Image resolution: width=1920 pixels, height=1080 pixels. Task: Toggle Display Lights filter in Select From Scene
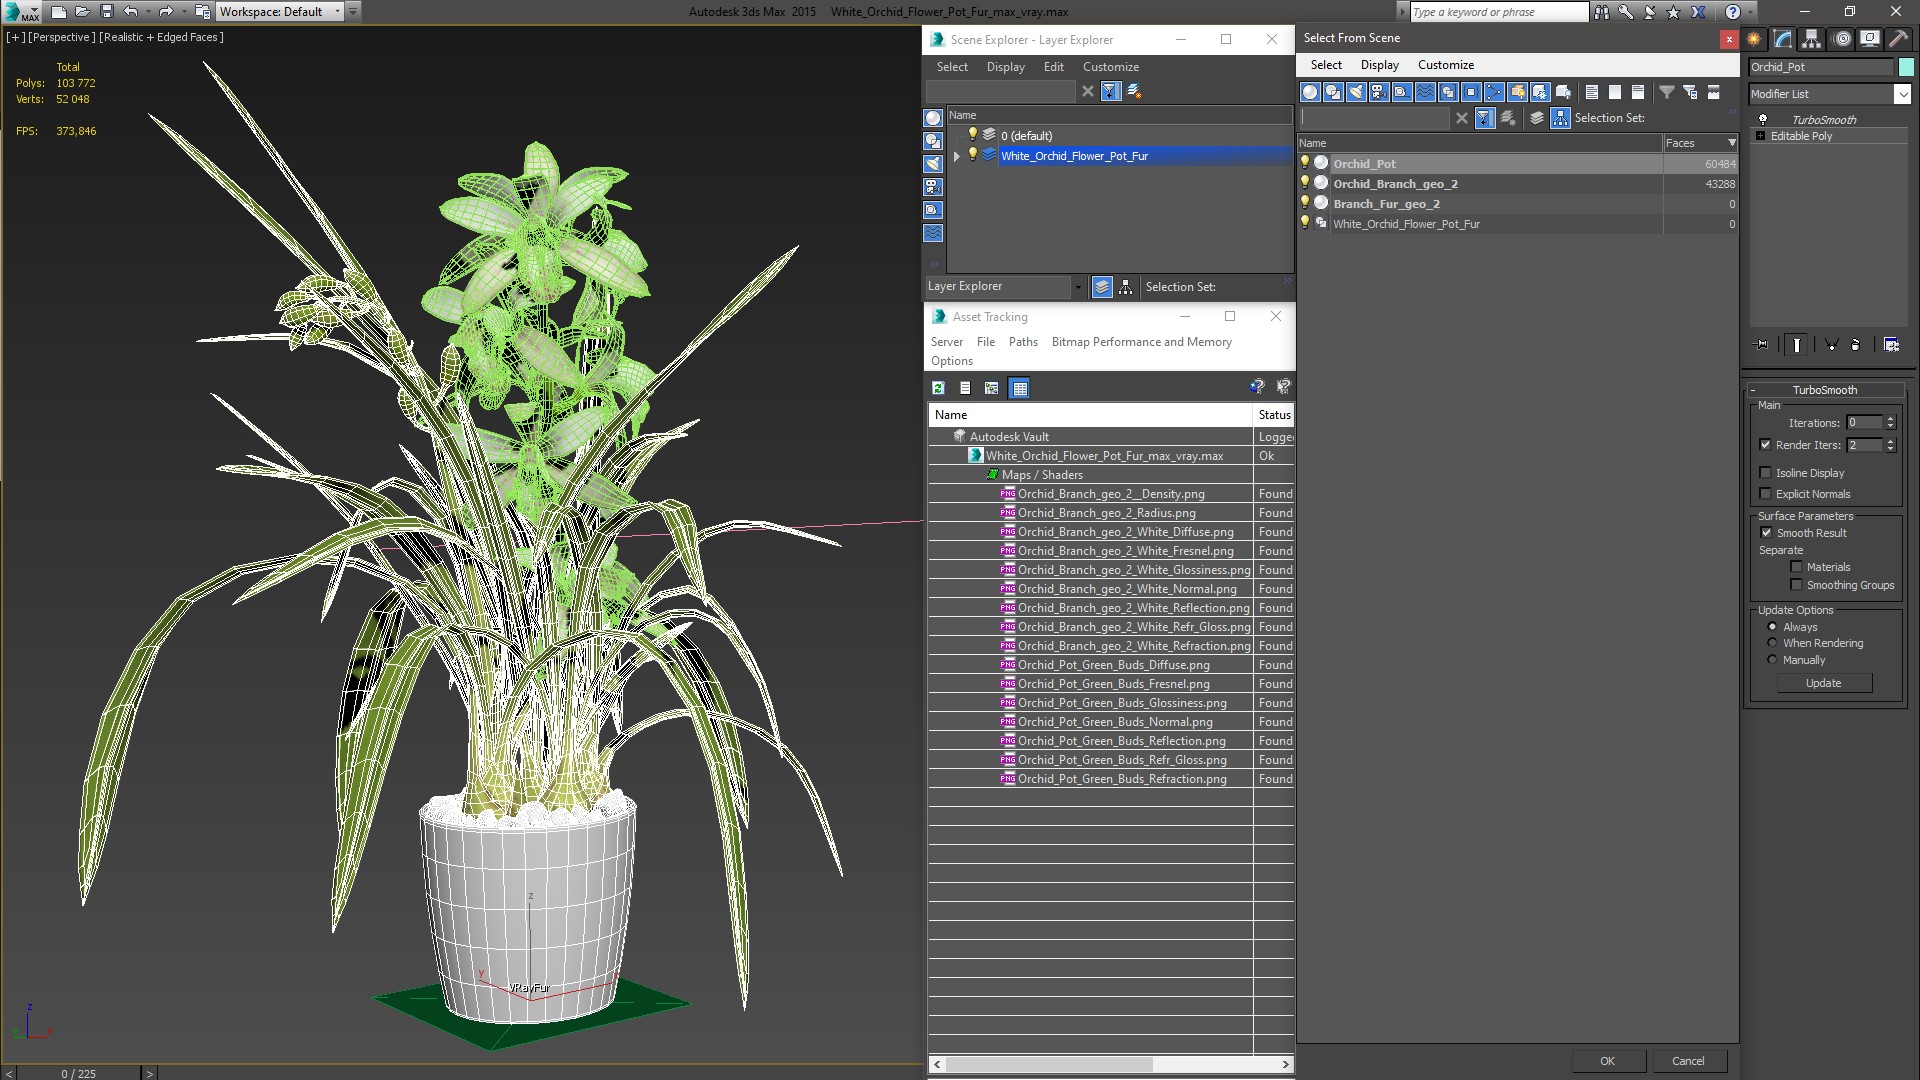pyautogui.click(x=1356, y=92)
